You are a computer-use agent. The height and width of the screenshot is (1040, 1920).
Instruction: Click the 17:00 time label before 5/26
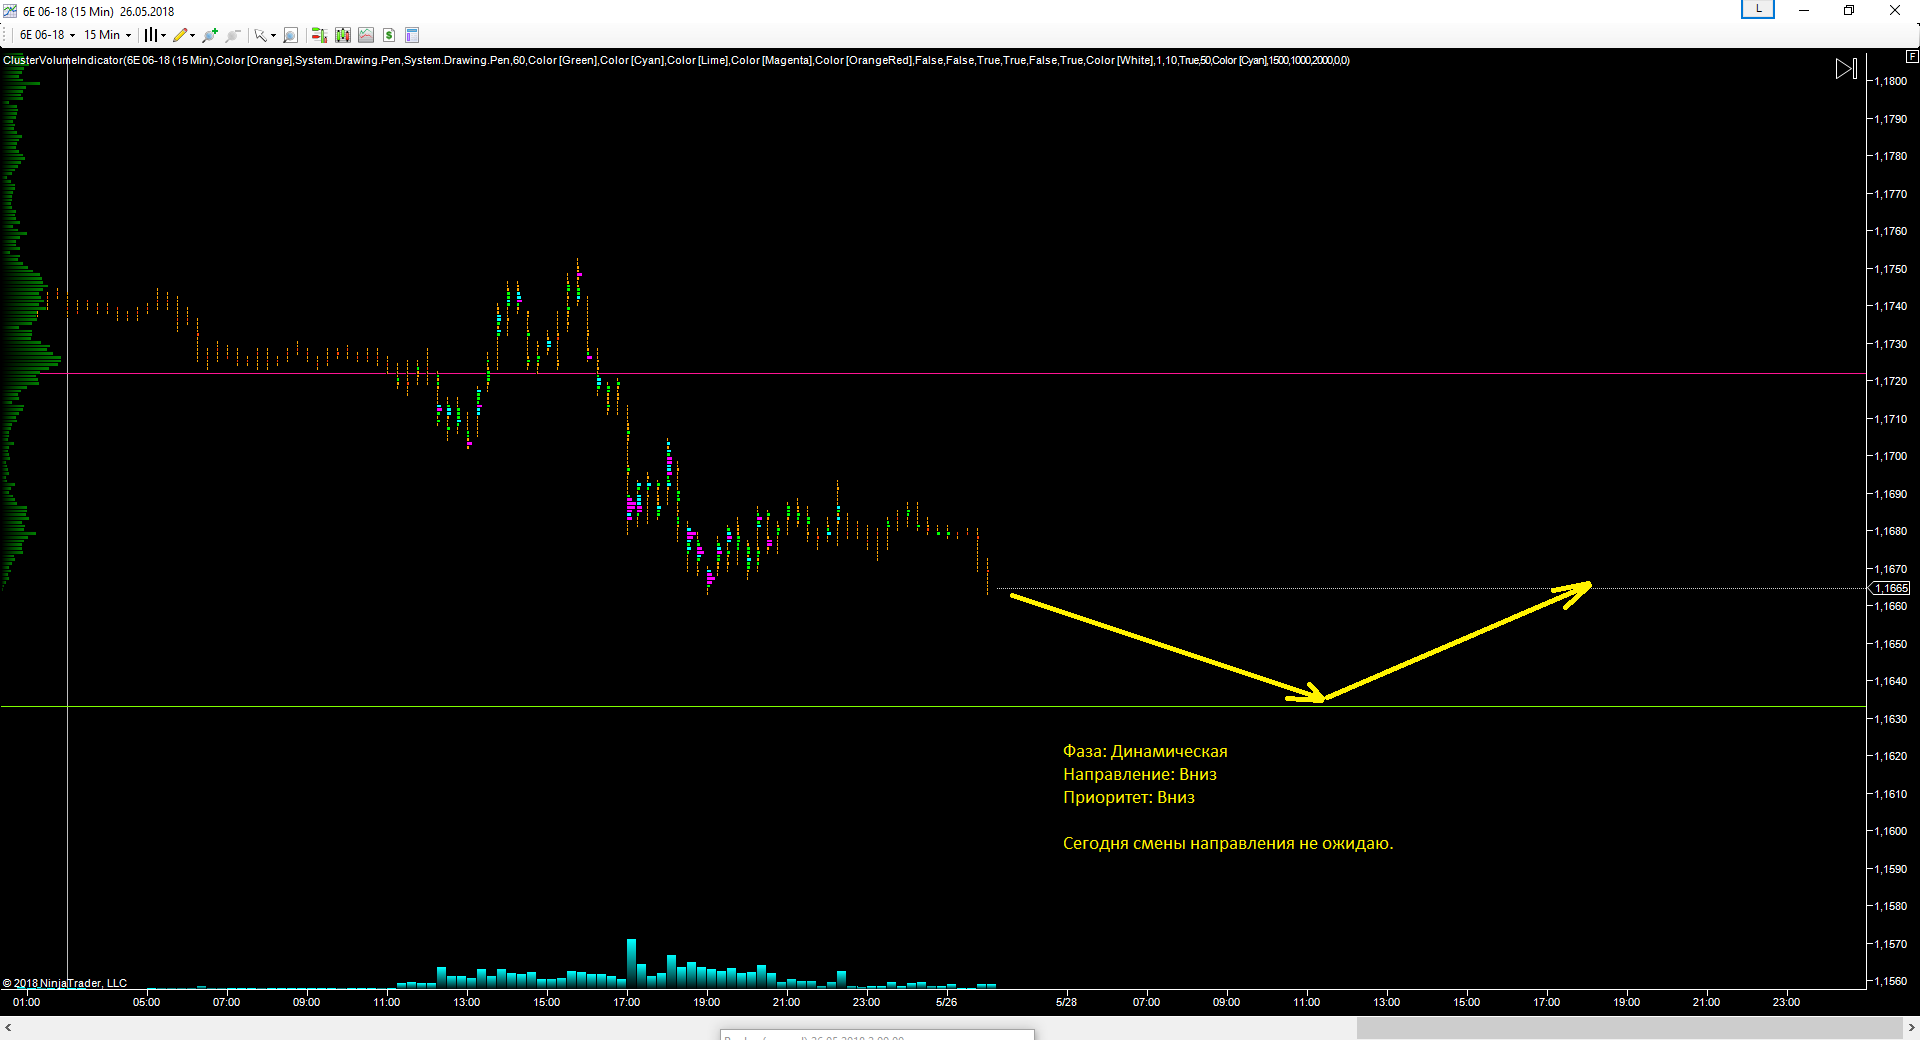(626, 1002)
